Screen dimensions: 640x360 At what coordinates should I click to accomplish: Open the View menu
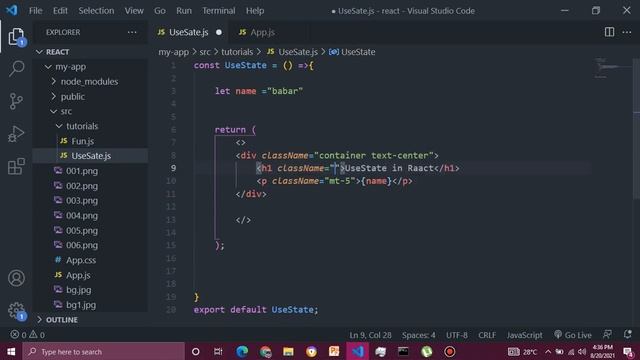134,11
